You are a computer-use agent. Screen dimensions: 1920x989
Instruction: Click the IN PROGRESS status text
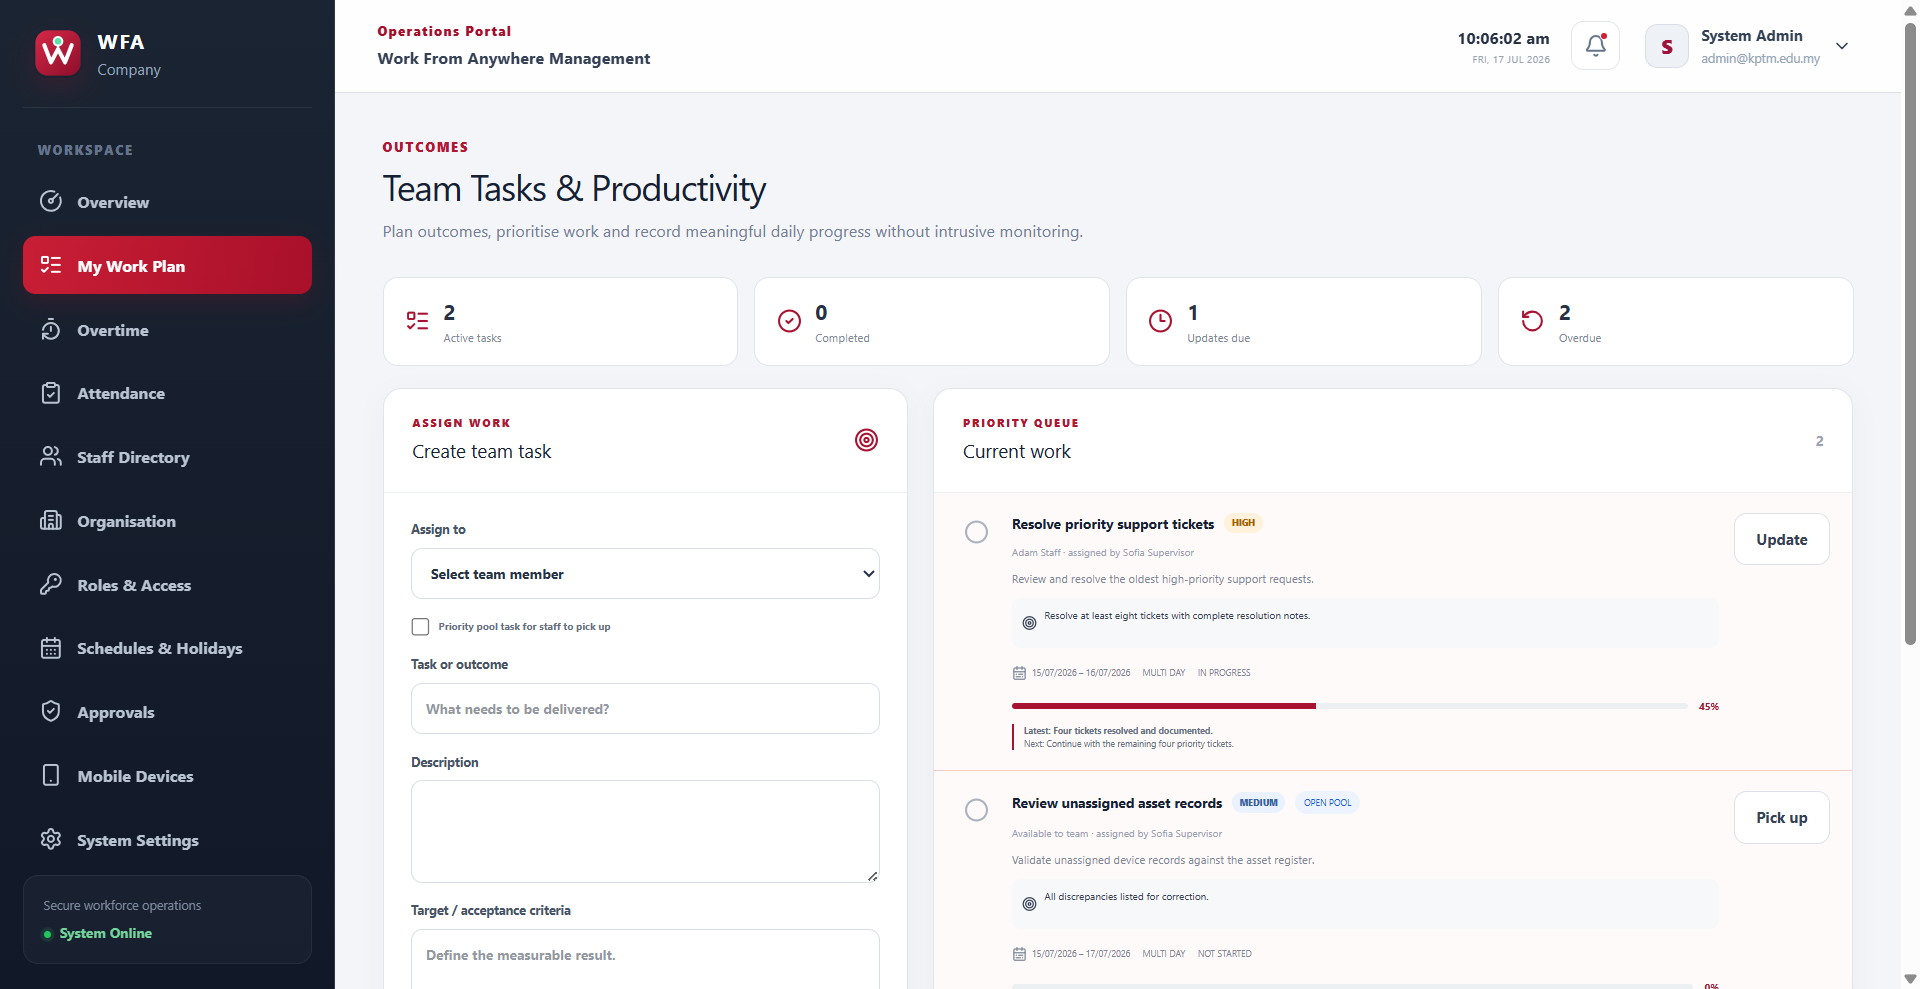(x=1224, y=673)
